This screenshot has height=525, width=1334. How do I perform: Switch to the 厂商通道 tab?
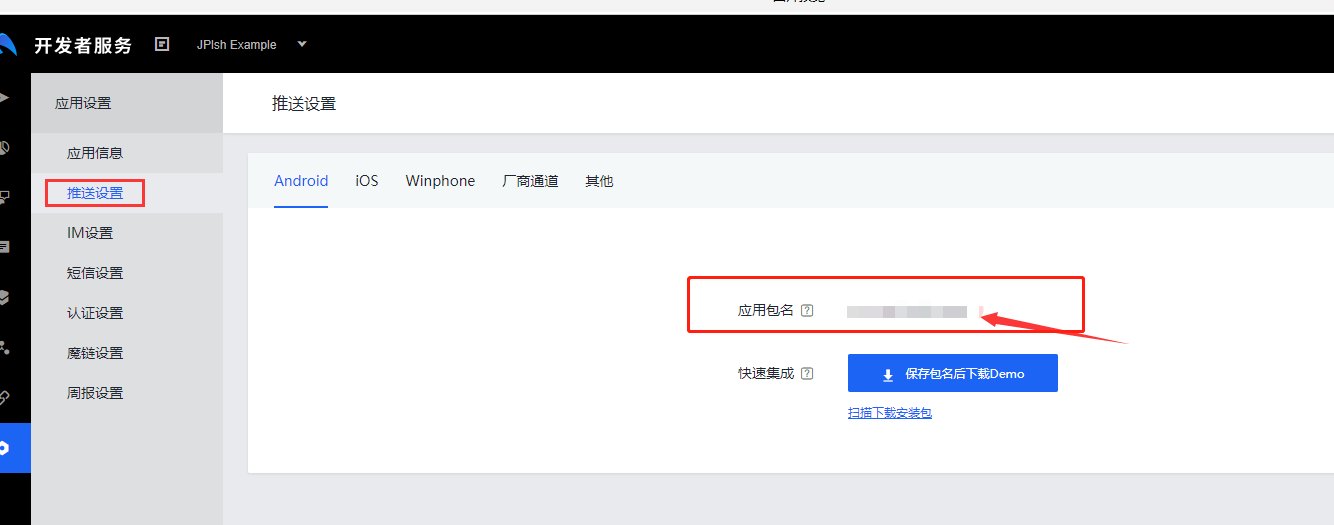[x=530, y=181]
